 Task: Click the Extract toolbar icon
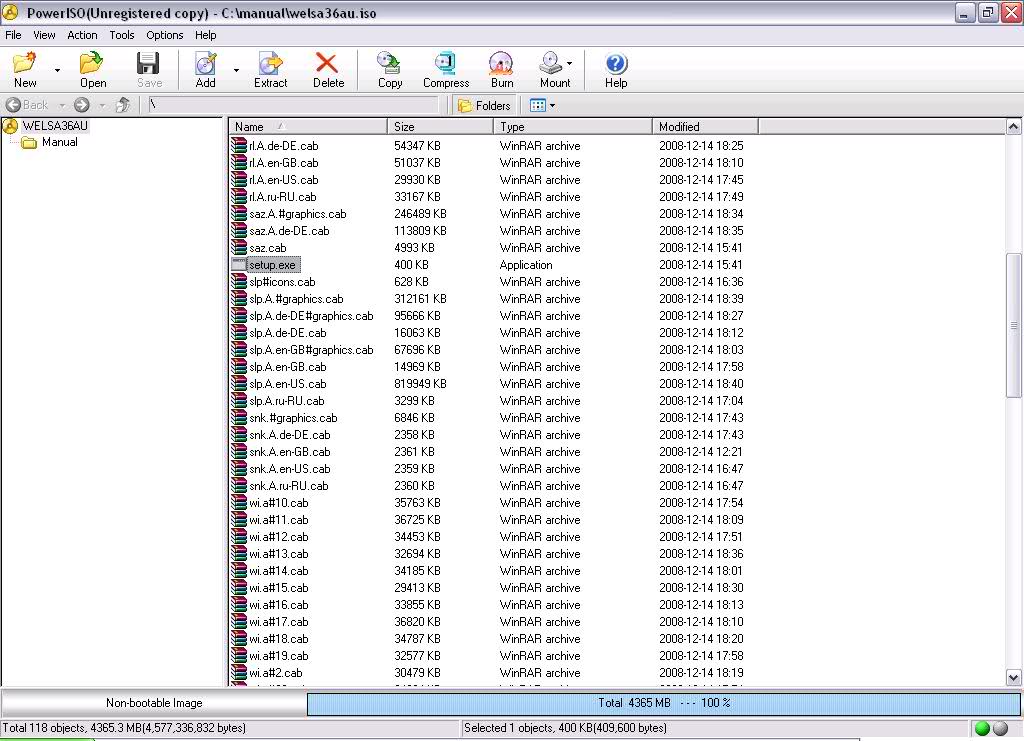(x=270, y=63)
